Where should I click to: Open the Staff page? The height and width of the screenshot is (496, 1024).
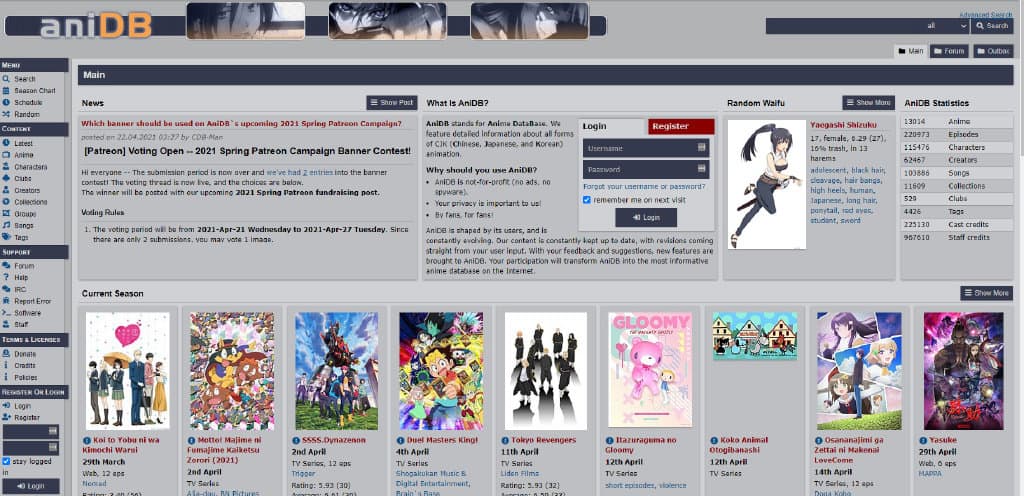(22, 325)
